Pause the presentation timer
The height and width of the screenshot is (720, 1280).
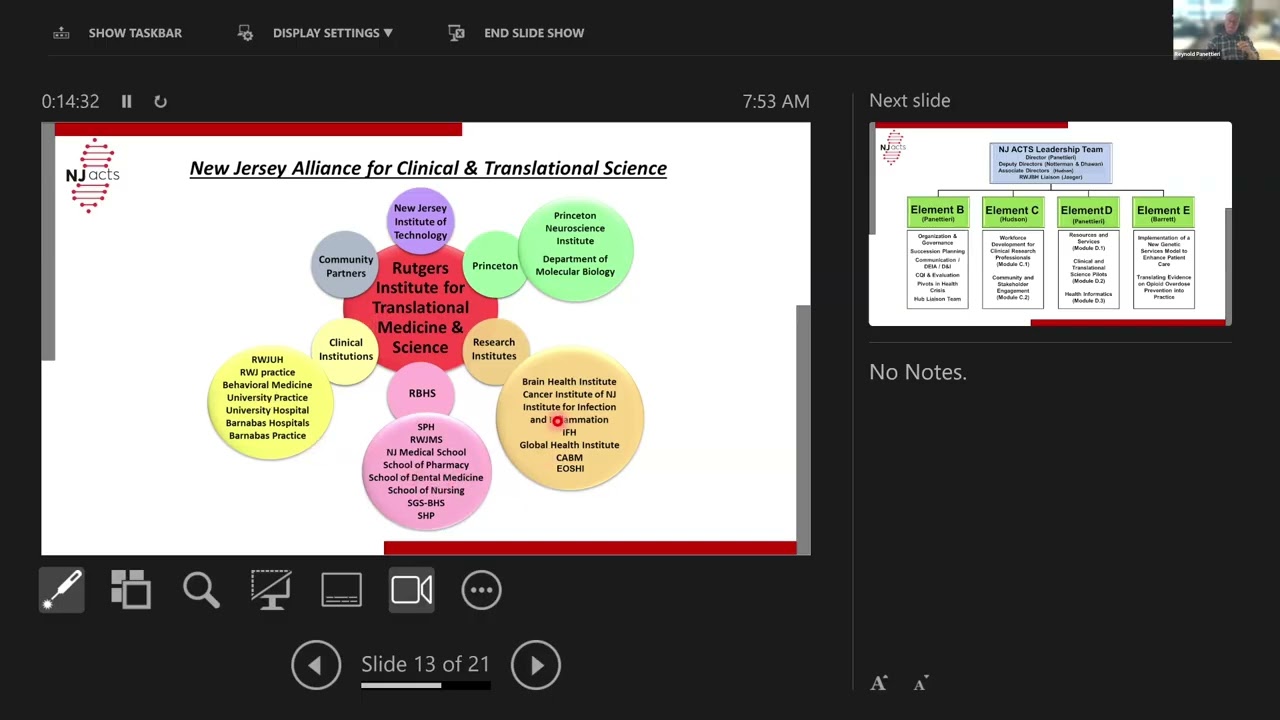pyautogui.click(x=126, y=101)
